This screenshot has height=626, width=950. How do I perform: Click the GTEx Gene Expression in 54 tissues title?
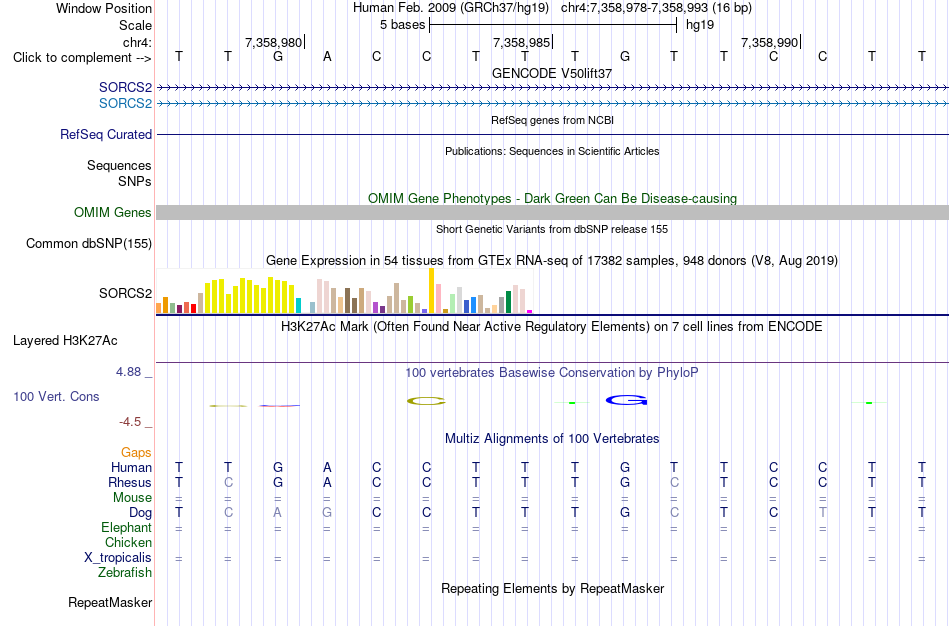click(x=552, y=261)
